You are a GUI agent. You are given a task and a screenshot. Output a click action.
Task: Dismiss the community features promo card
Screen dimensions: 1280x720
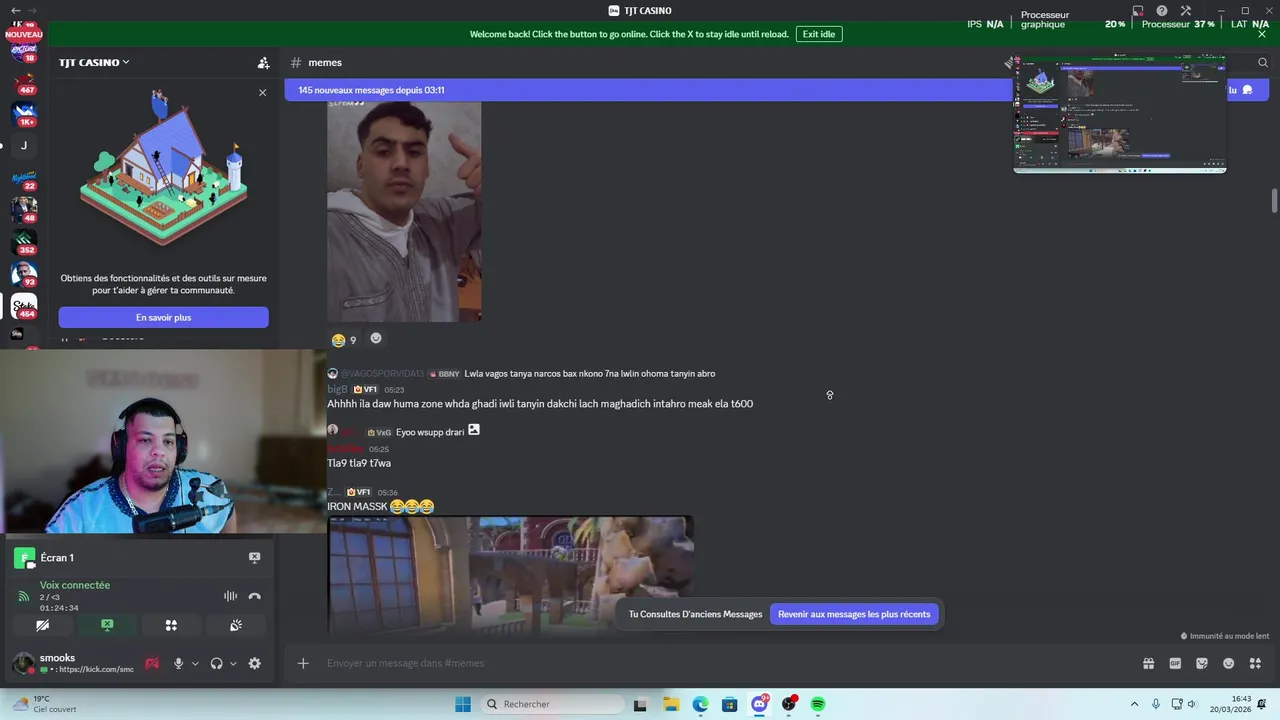[262, 92]
